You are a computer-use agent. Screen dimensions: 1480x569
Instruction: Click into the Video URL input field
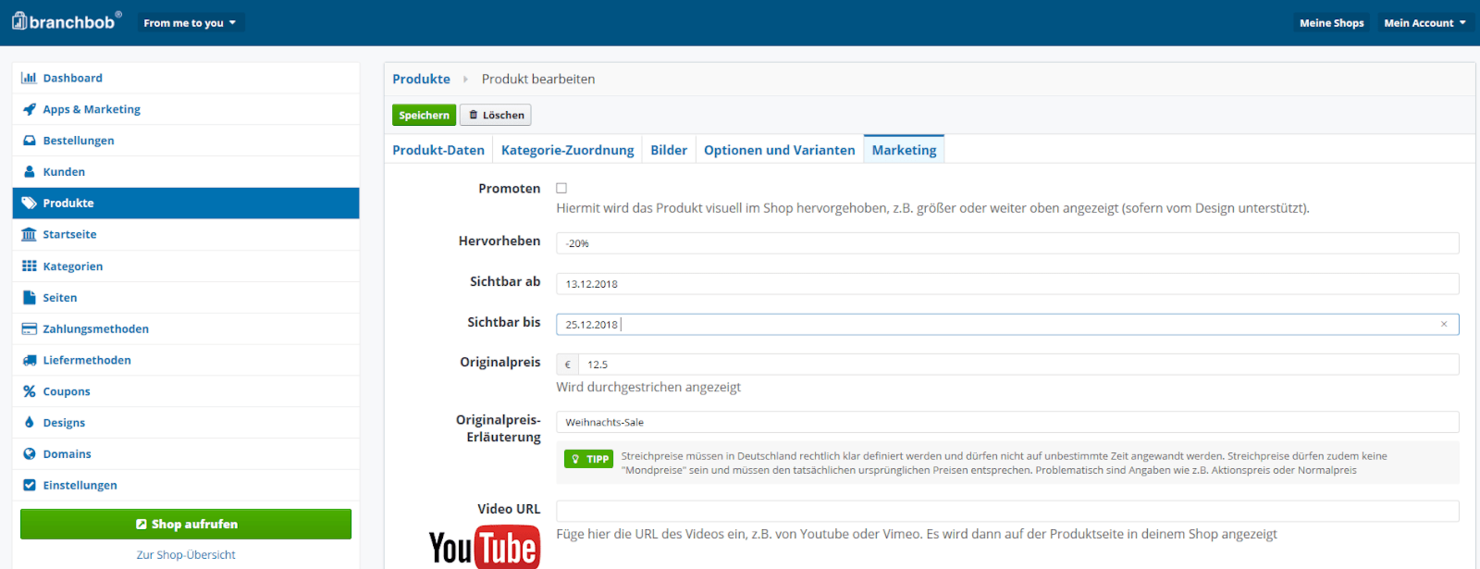click(1007, 511)
